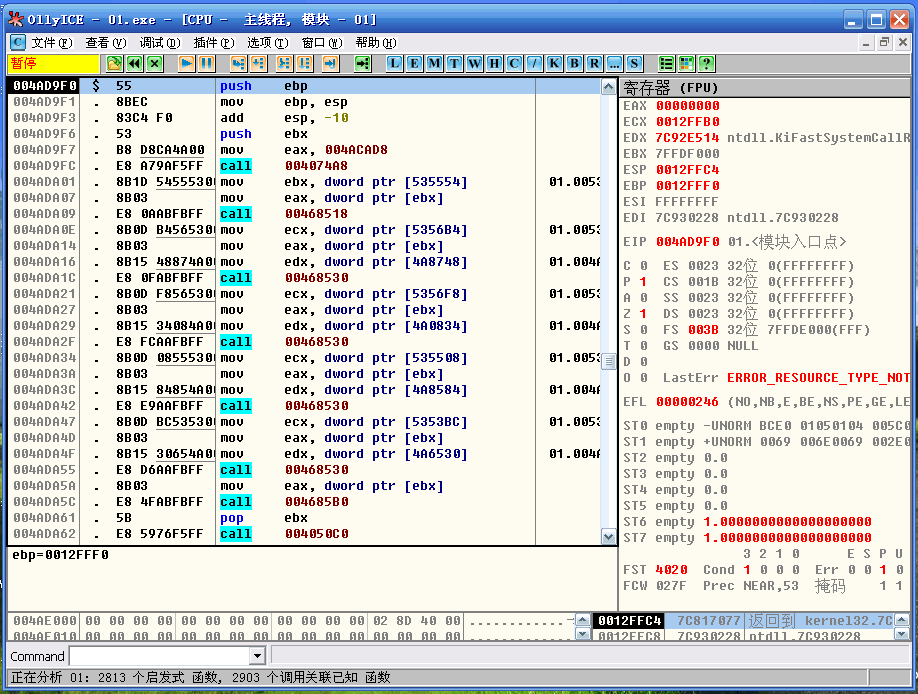The image size is (918, 694).
Task: Open the Log window with L button
Action: (x=395, y=63)
